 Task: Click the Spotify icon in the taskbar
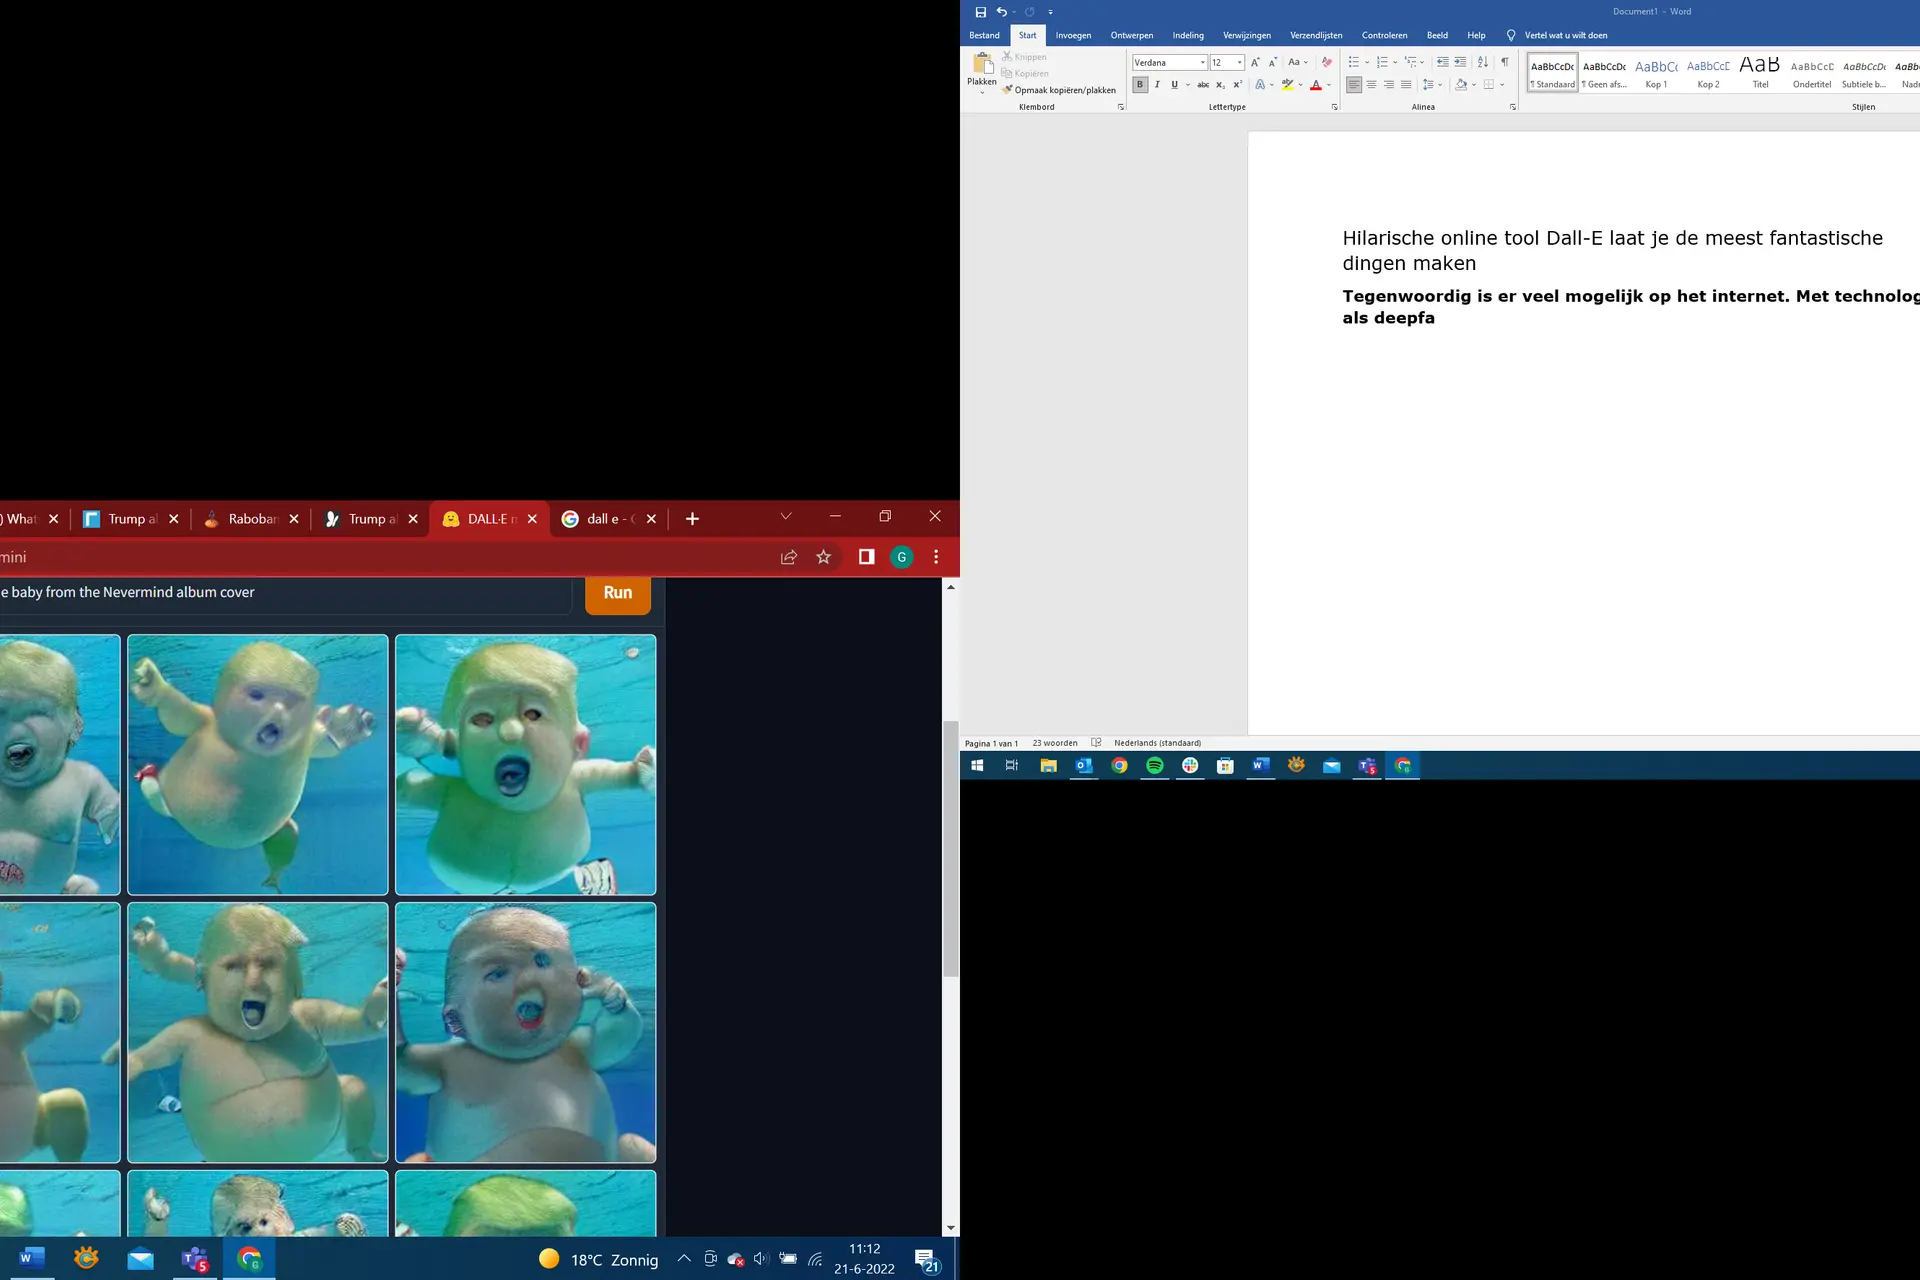1155,766
